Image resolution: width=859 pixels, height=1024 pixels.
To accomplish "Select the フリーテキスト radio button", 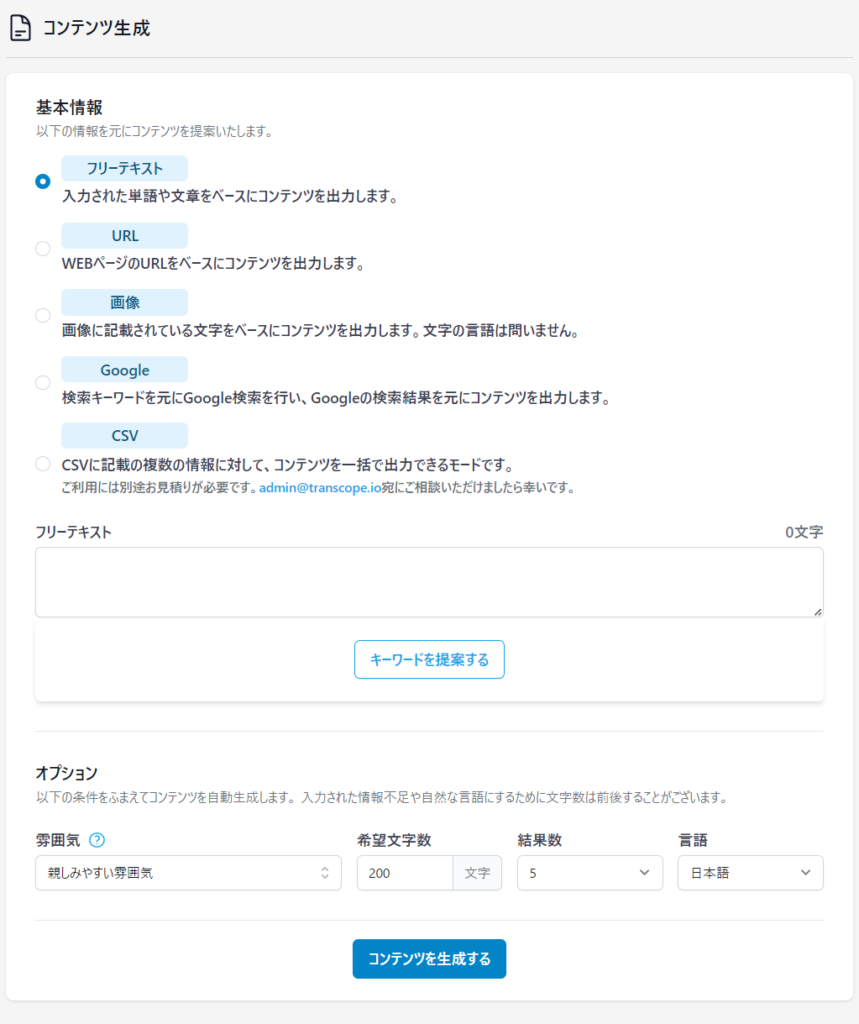I will click(42, 181).
